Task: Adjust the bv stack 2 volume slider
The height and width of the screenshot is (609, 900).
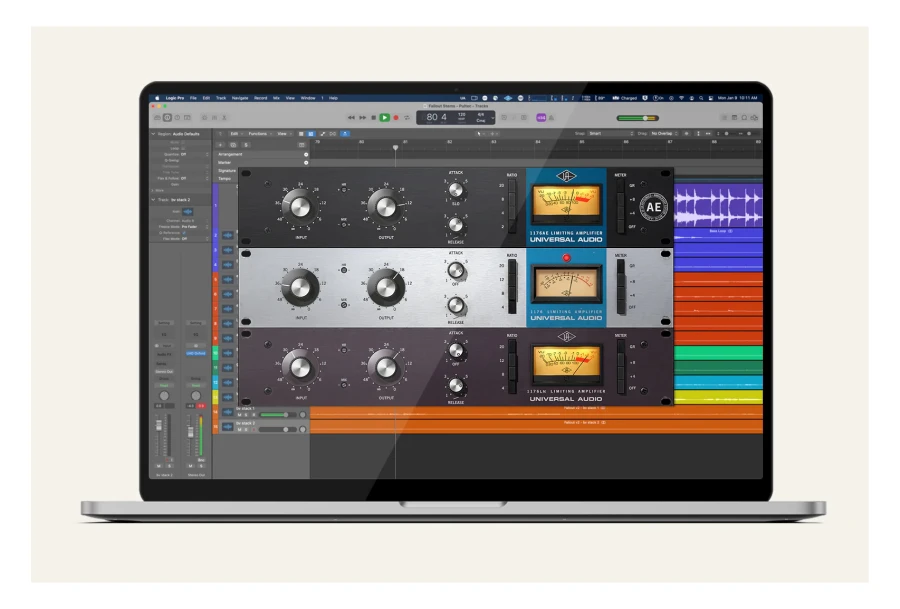Action: coord(277,429)
